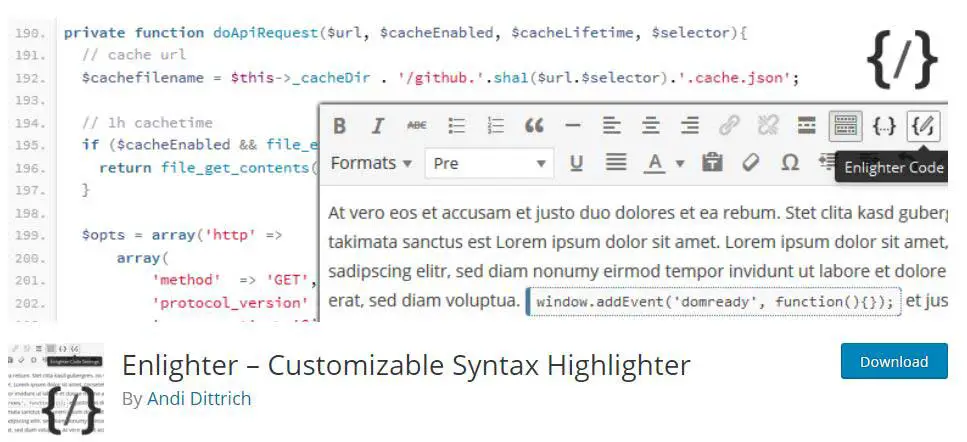Click the remove link icon
Screen dimensions: 967x442
(x=768, y=126)
